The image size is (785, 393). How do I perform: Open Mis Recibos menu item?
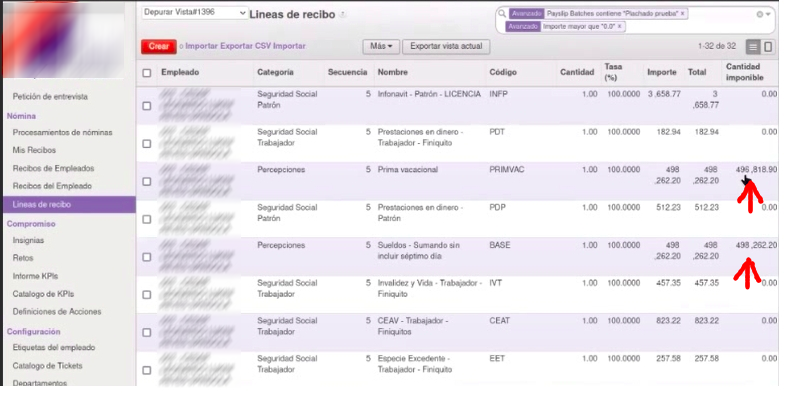(x=34, y=150)
